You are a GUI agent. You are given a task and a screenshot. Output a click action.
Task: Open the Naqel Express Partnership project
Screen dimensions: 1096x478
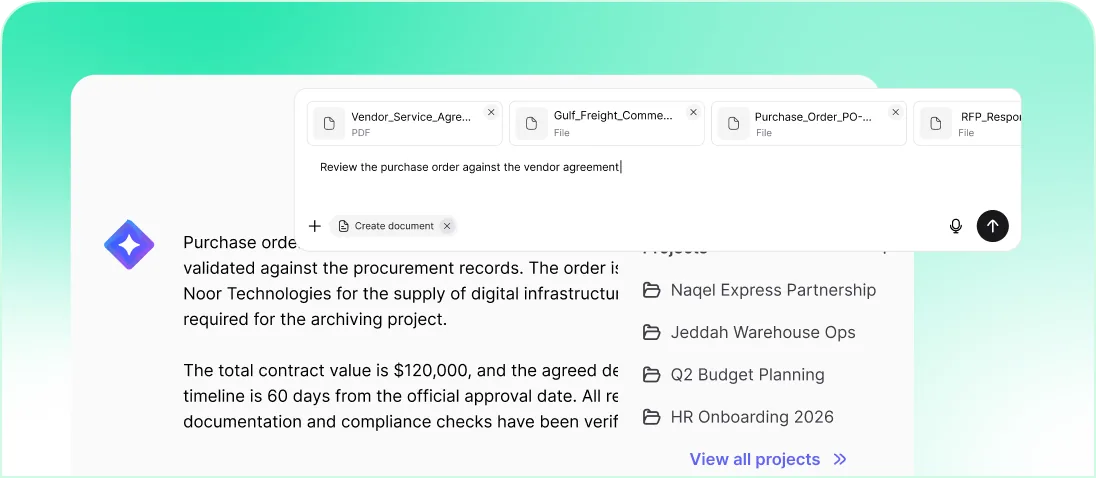(772, 290)
